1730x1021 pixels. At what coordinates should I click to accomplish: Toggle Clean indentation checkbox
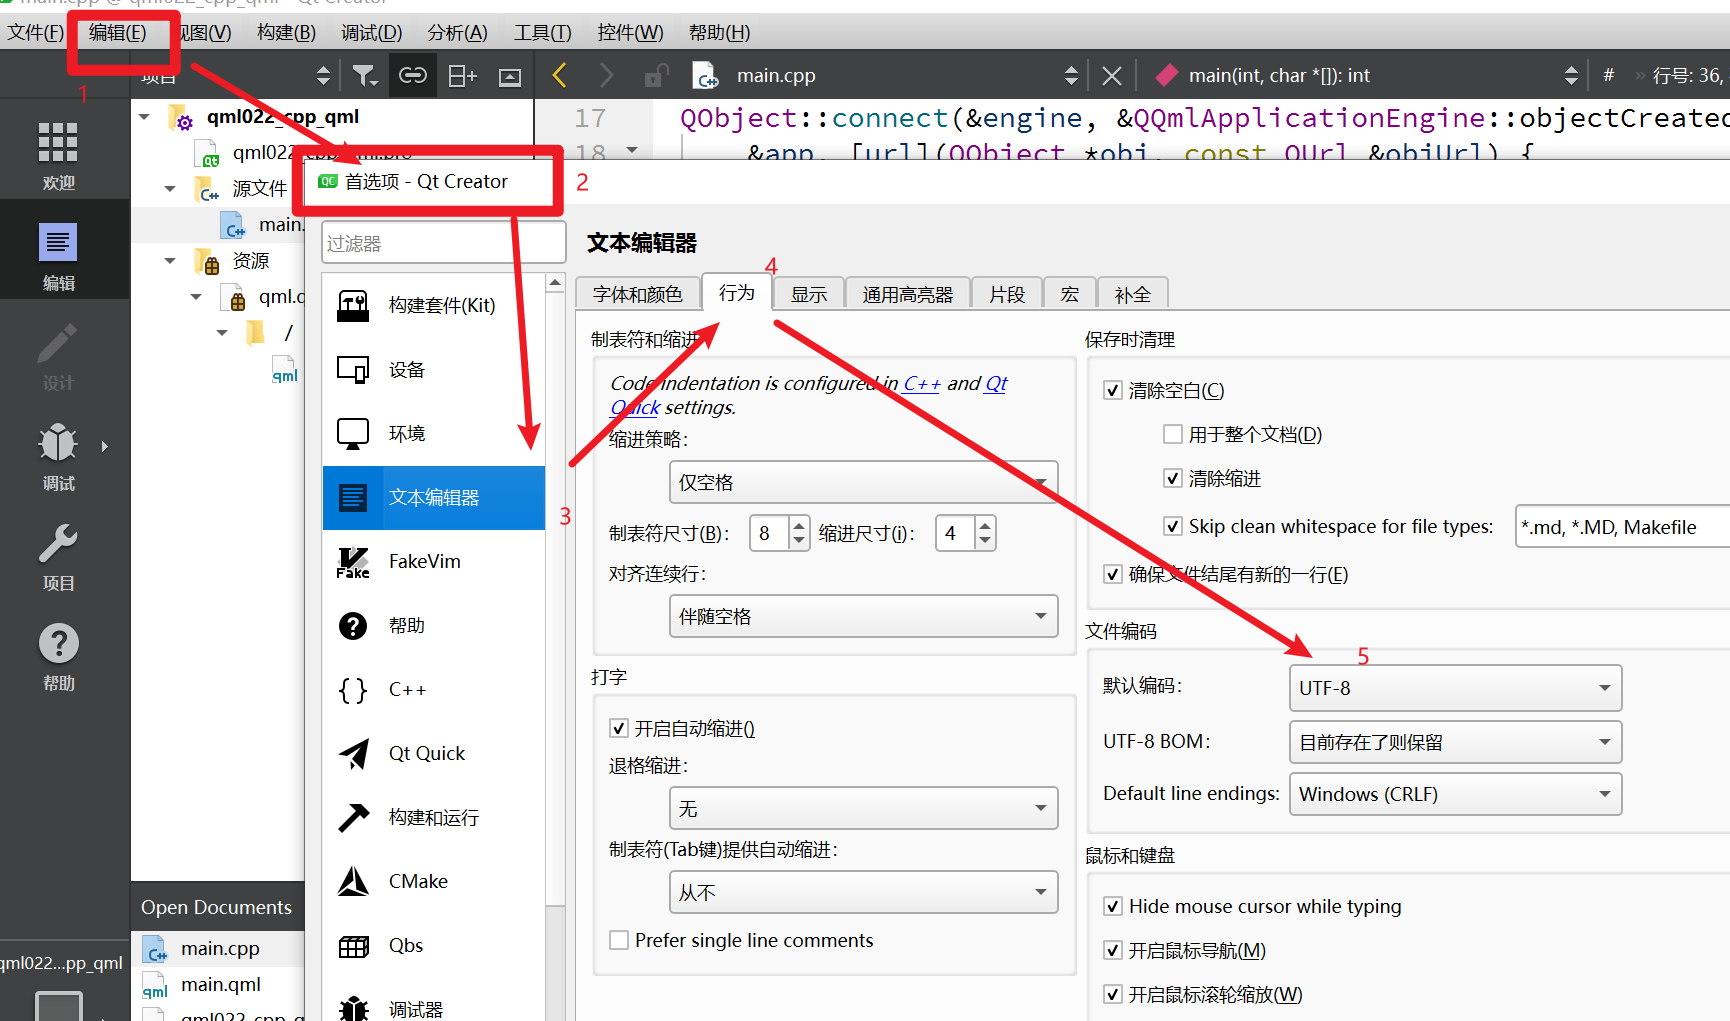coord(1172,478)
